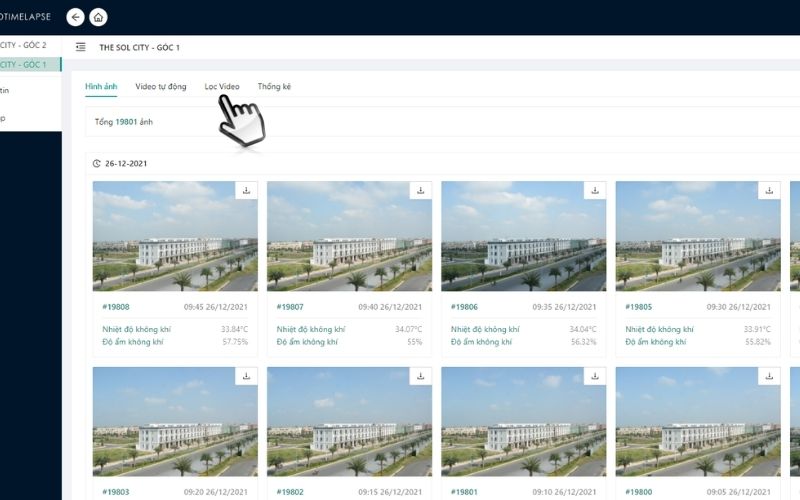Open thumbnail of image #19801
This screenshot has width=800, height=500.
523,421
